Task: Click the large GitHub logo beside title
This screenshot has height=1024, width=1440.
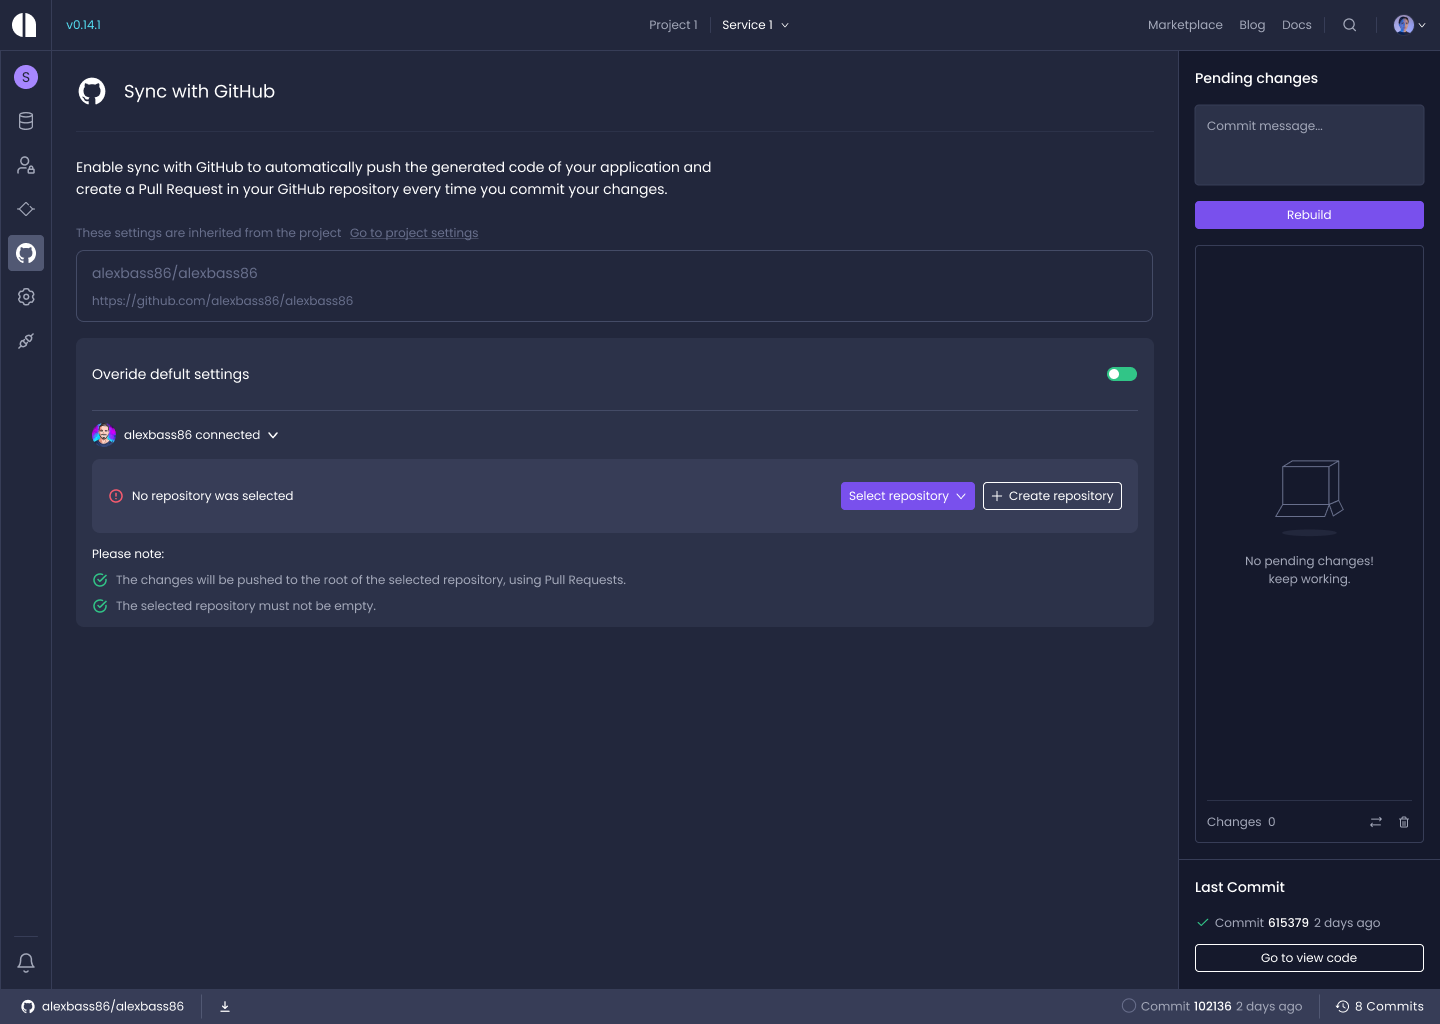Action: coord(92,92)
